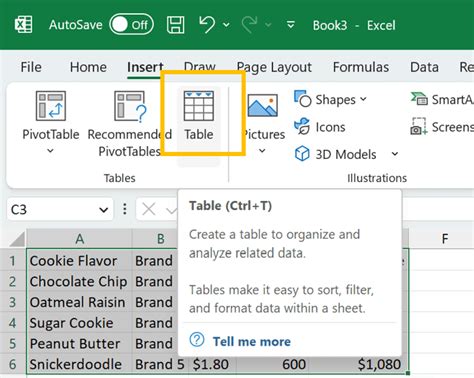Switch to the Home tab
Screen dimensions: 474x378
pos(88,67)
